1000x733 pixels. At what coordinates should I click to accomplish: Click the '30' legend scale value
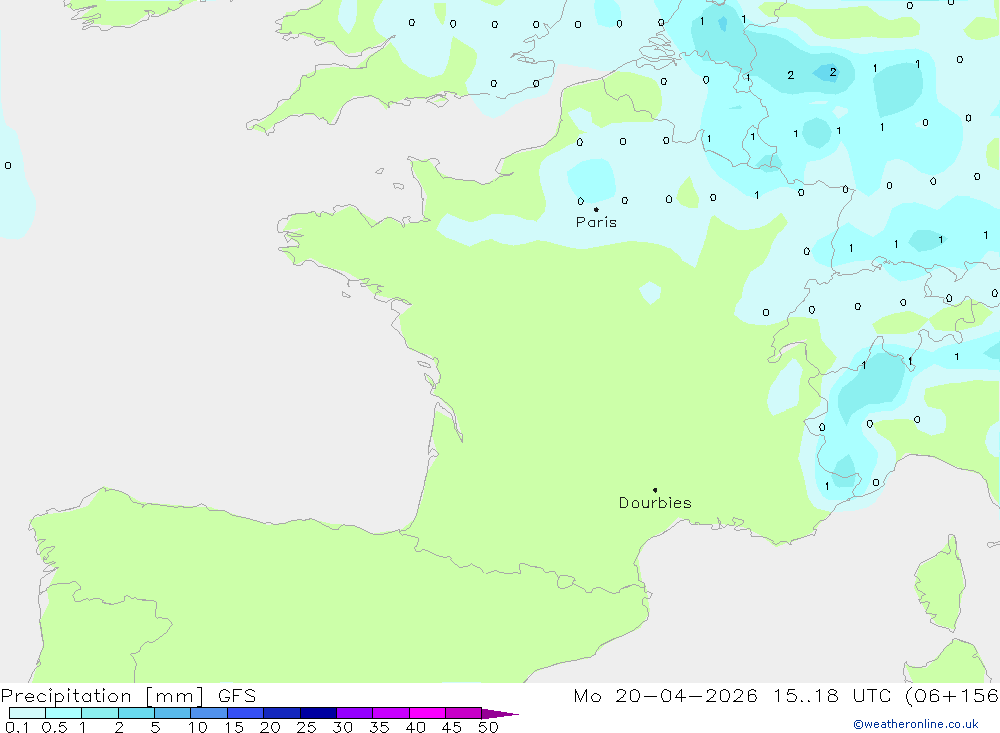tap(343, 727)
